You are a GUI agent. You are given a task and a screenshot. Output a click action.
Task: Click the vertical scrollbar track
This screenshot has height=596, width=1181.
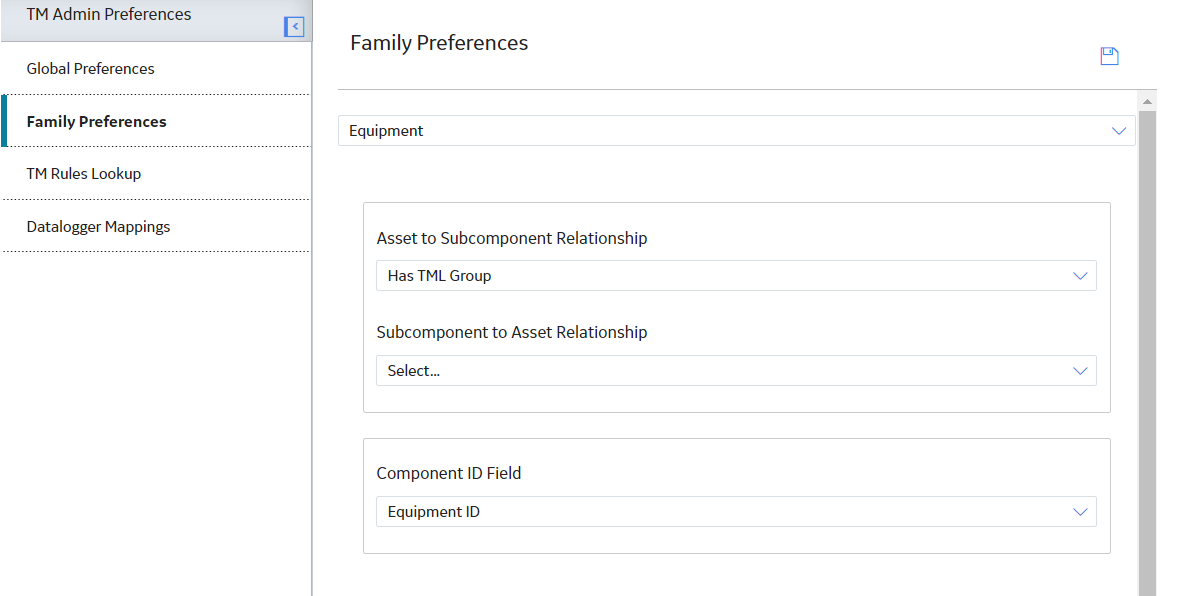1147,353
